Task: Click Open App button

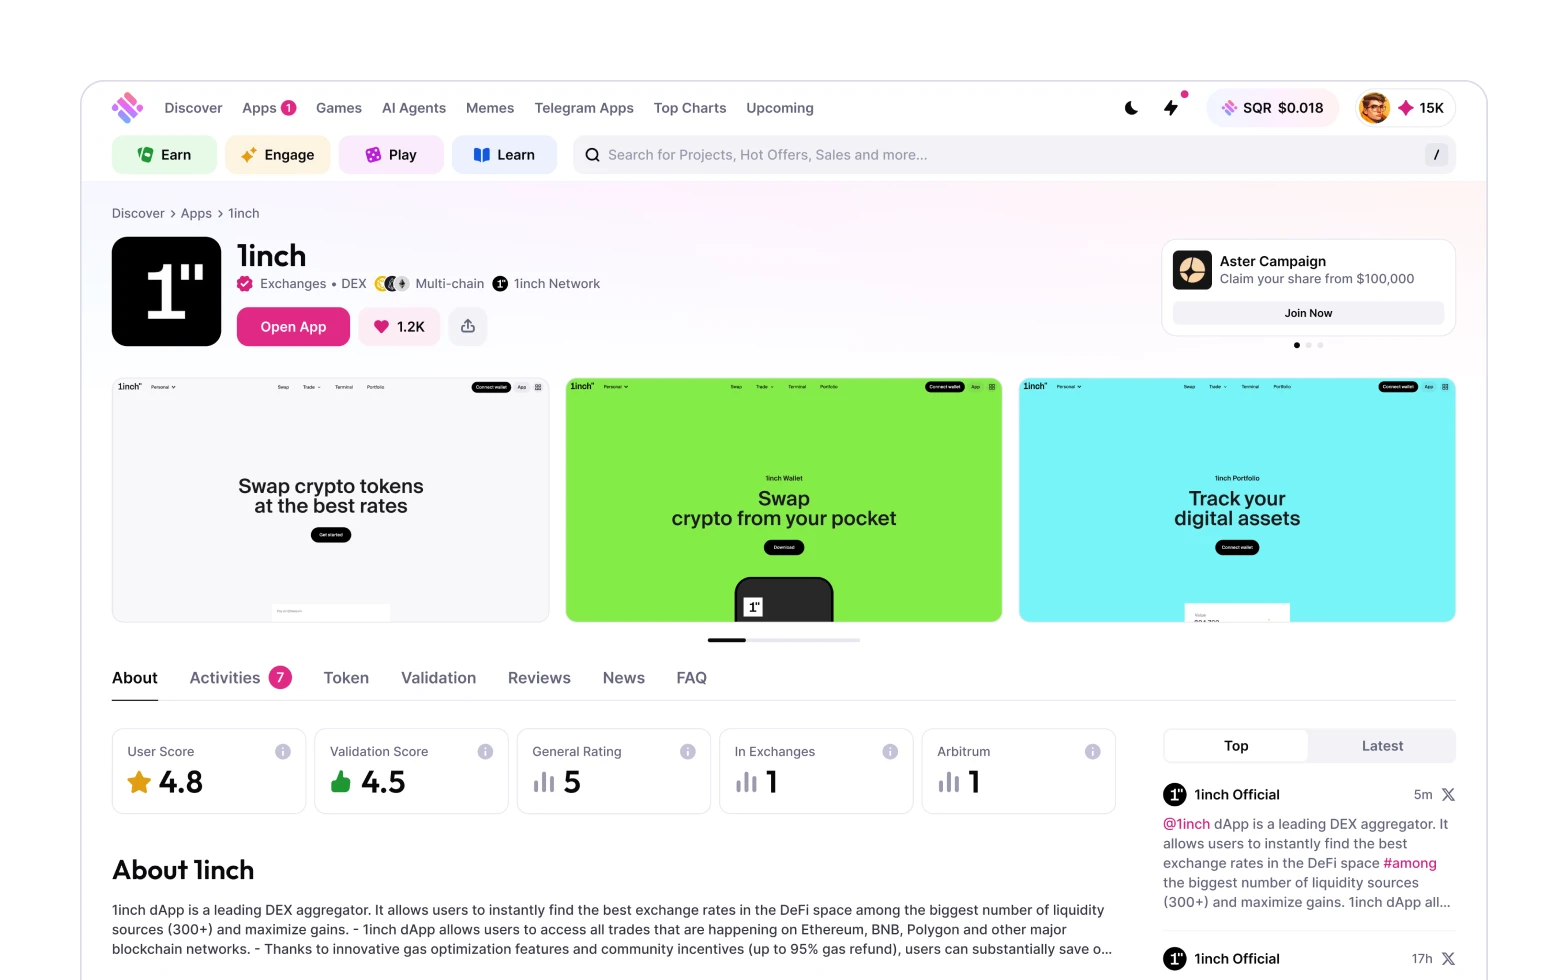Action: pyautogui.click(x=293, y=327)
